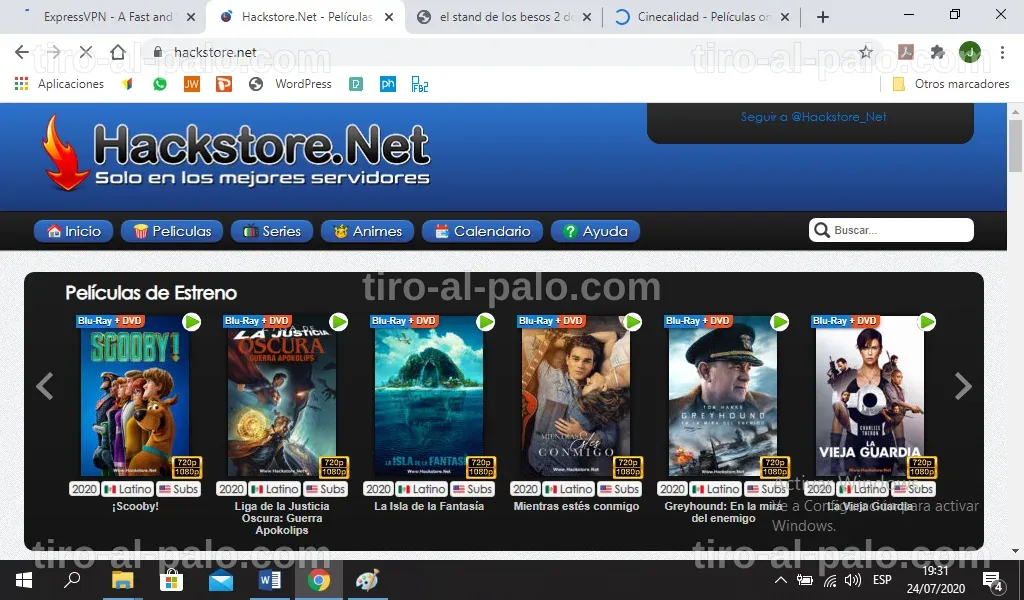The width and height of the screenshot is (1024, 600).
Task: Open Mail app from taskbar
Action: (221, 580)
